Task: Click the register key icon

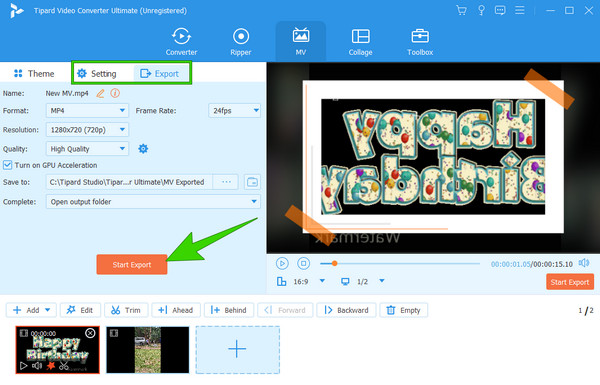Action: pos(481,10)
